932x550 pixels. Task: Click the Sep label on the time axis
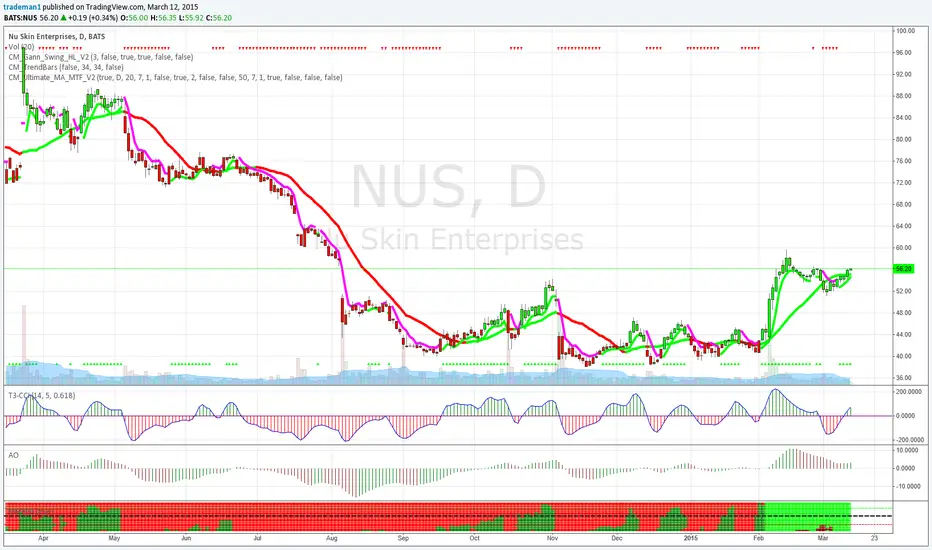pyautogui.click(x=403, y=538)
